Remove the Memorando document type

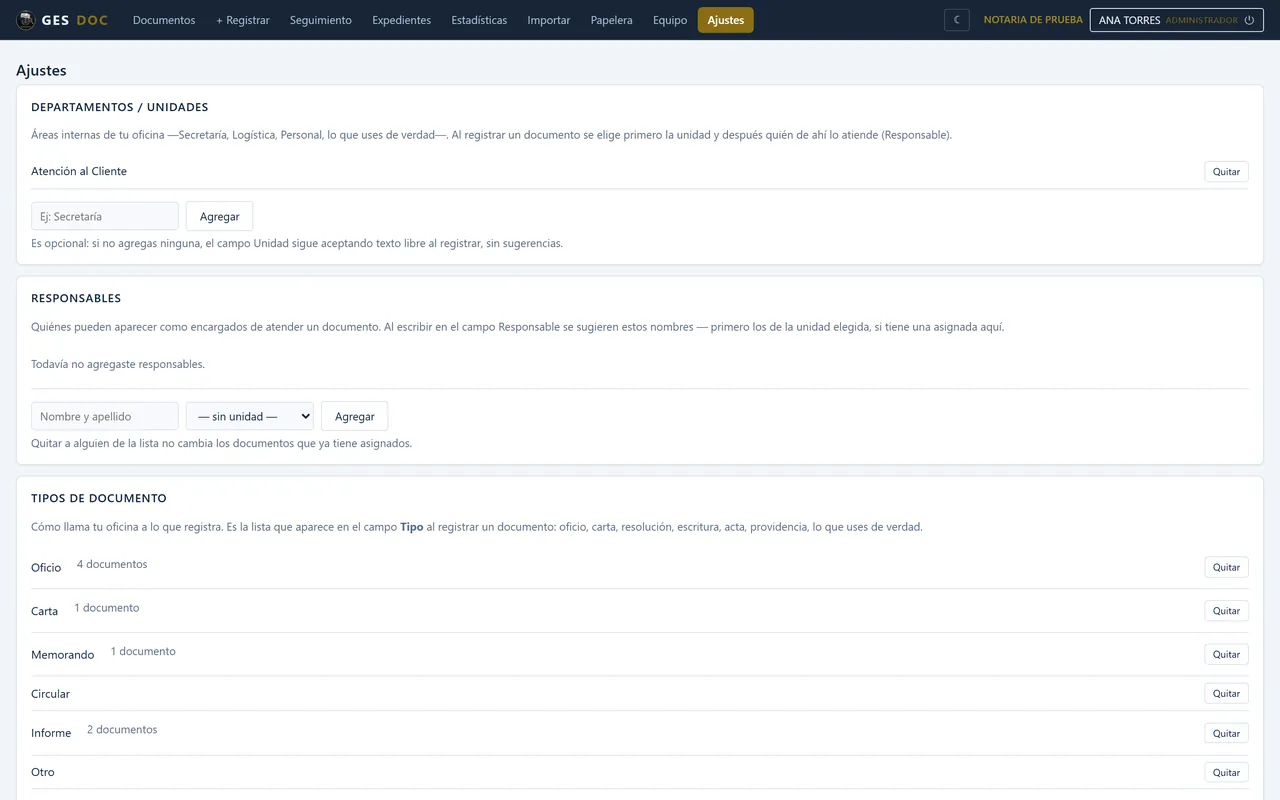[x=1226, y=654]
